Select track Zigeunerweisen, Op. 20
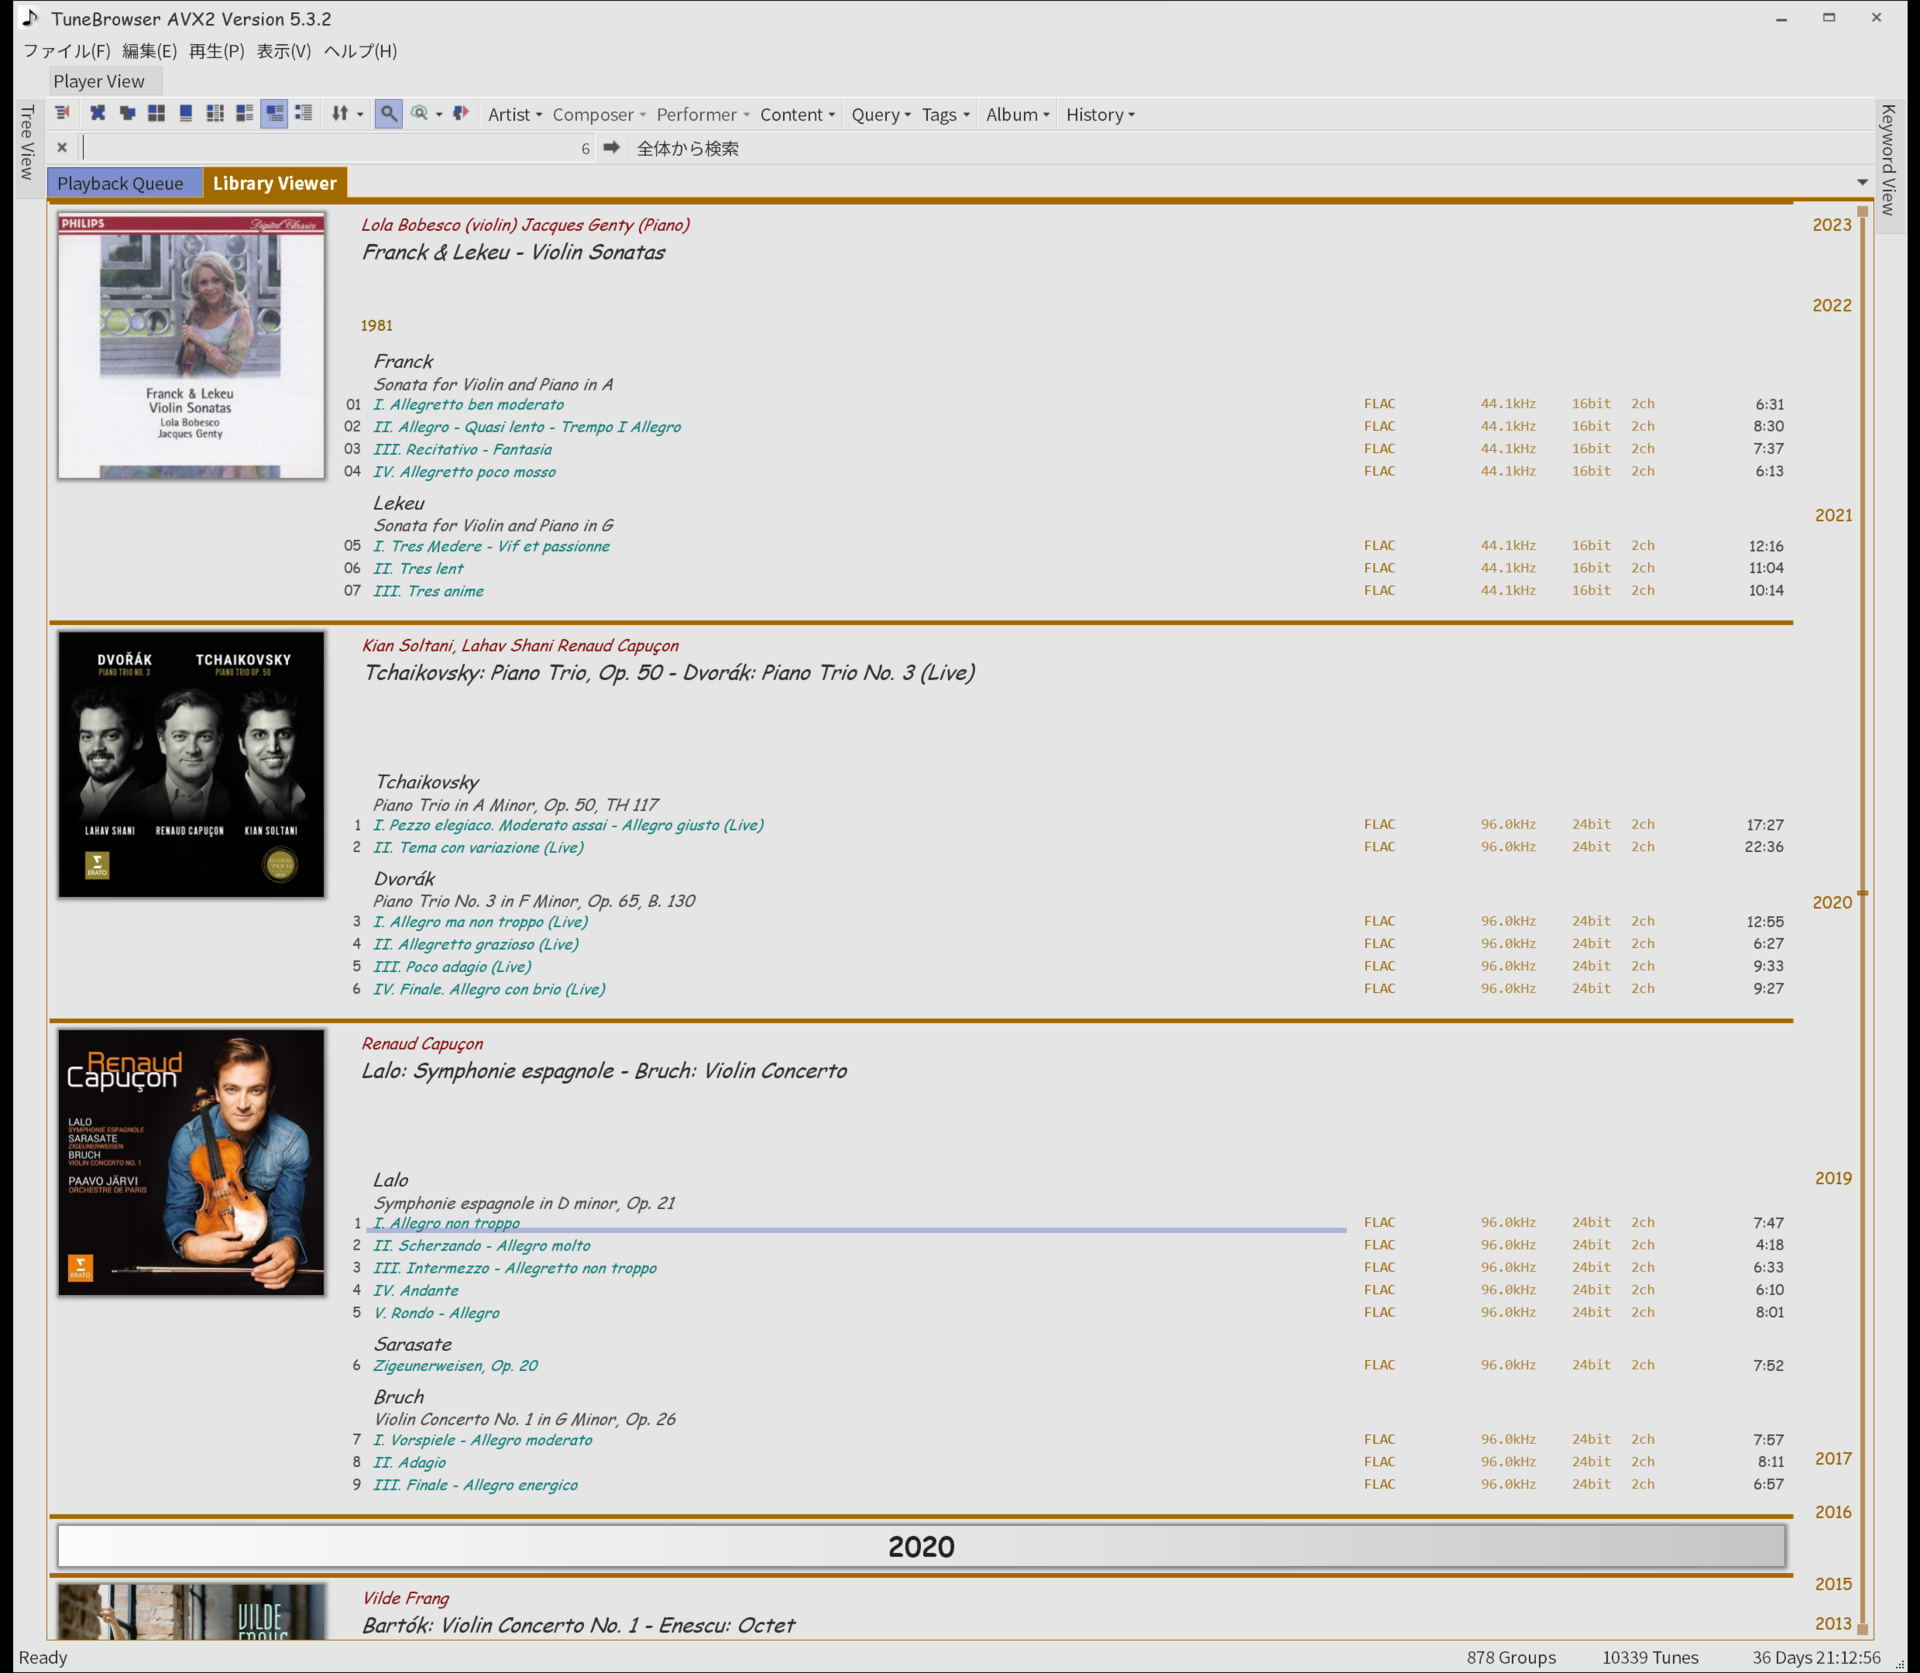The image size is (1920, 1673). (x=455, y=1366)
